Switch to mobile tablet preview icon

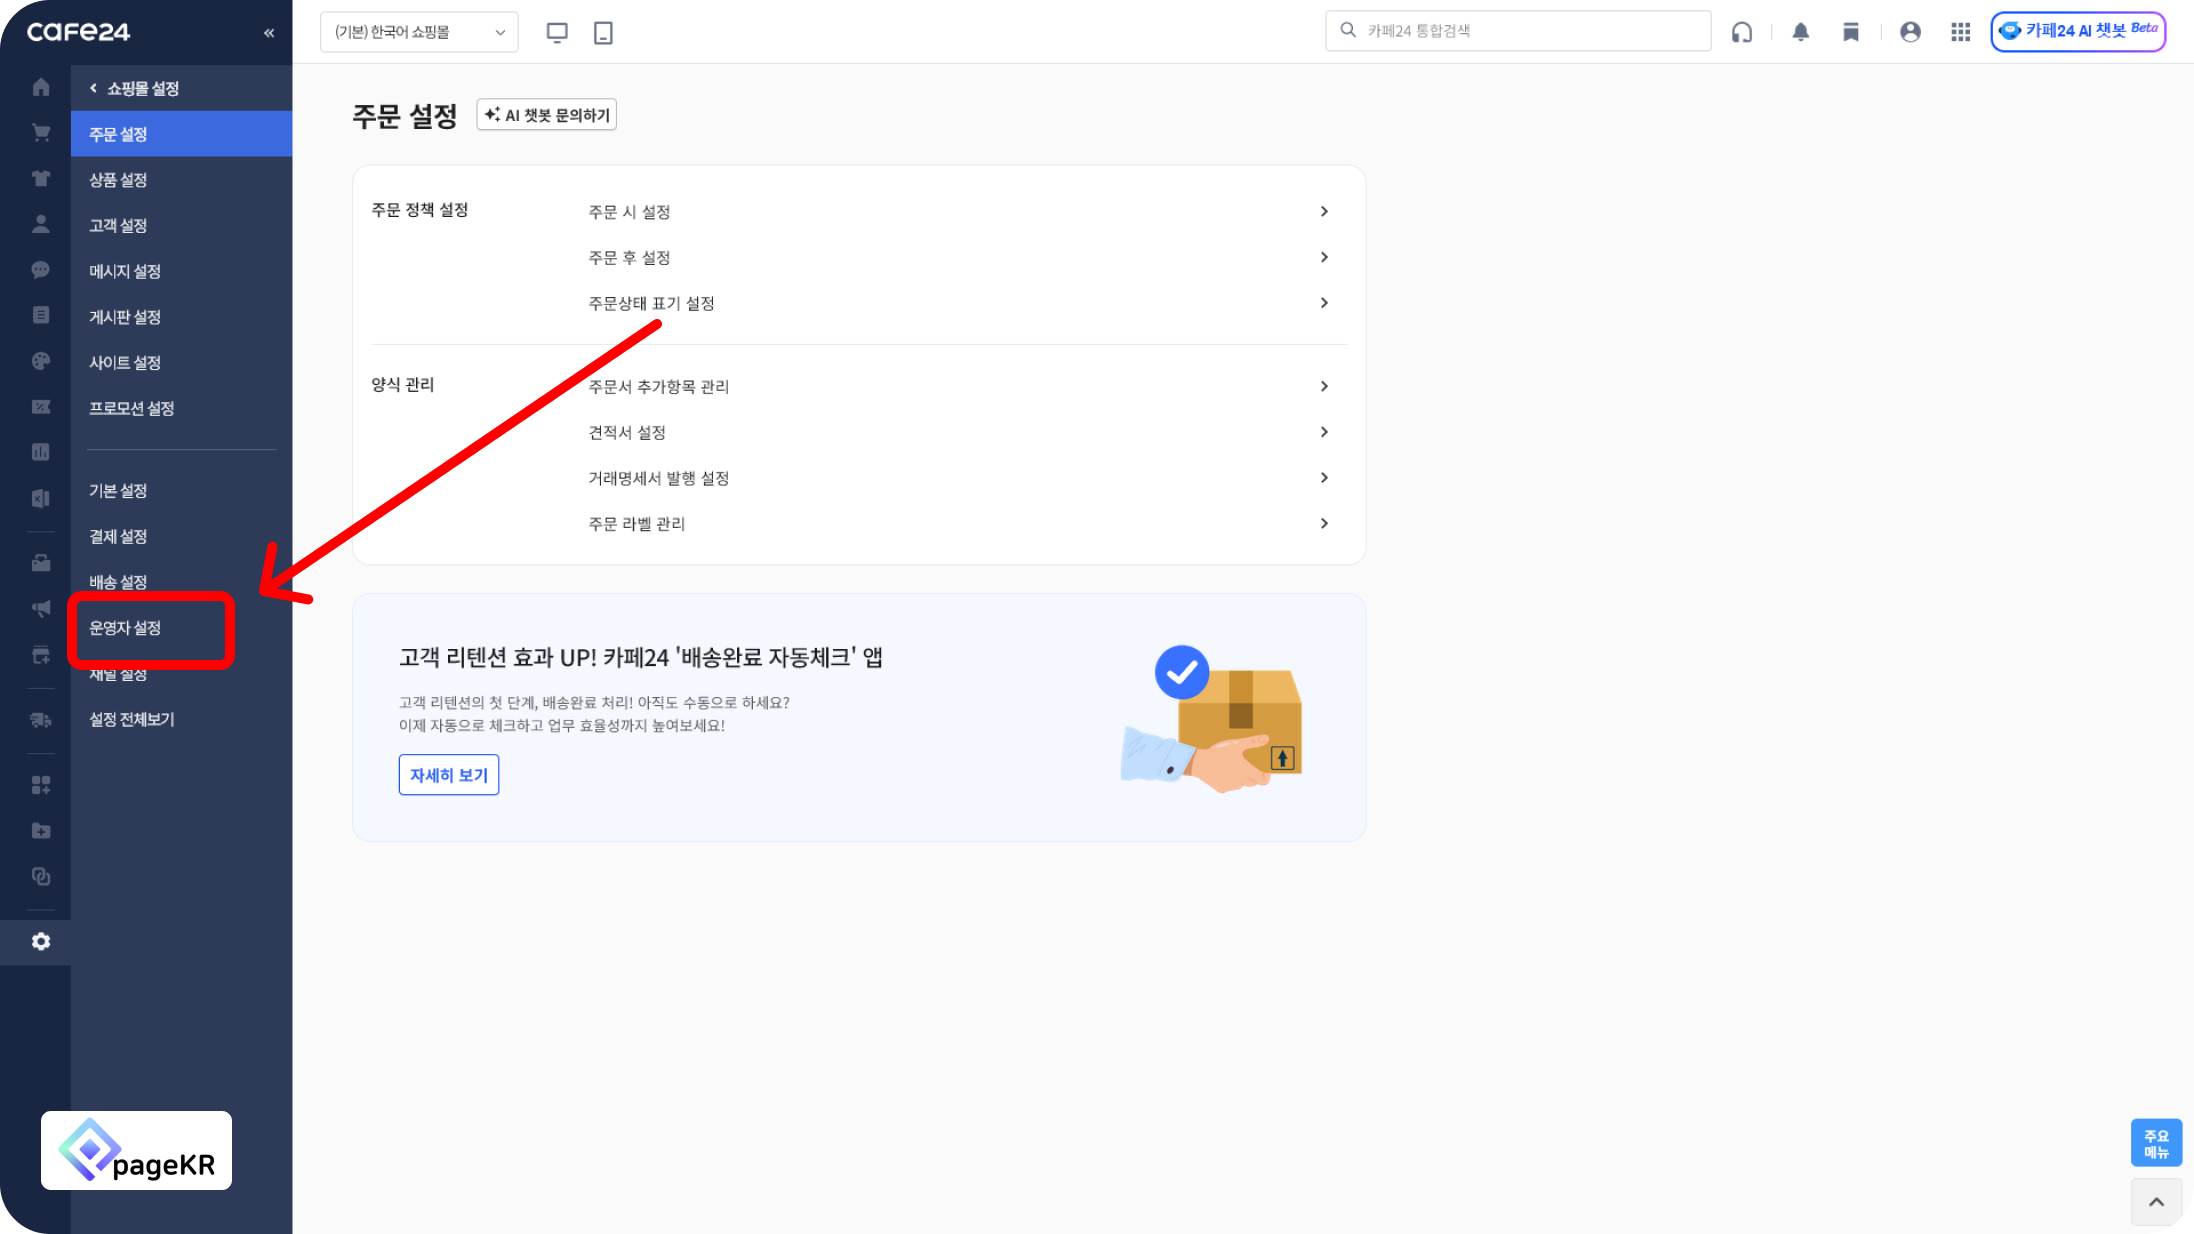point(603,32)
